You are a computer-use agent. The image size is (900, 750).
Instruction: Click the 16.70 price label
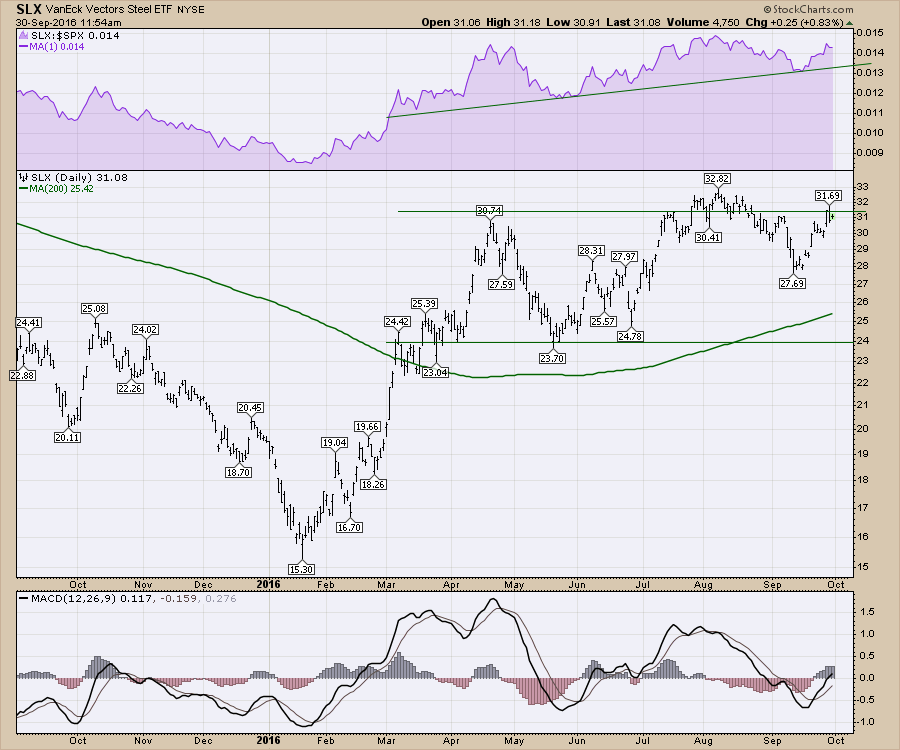coord(350,527)
